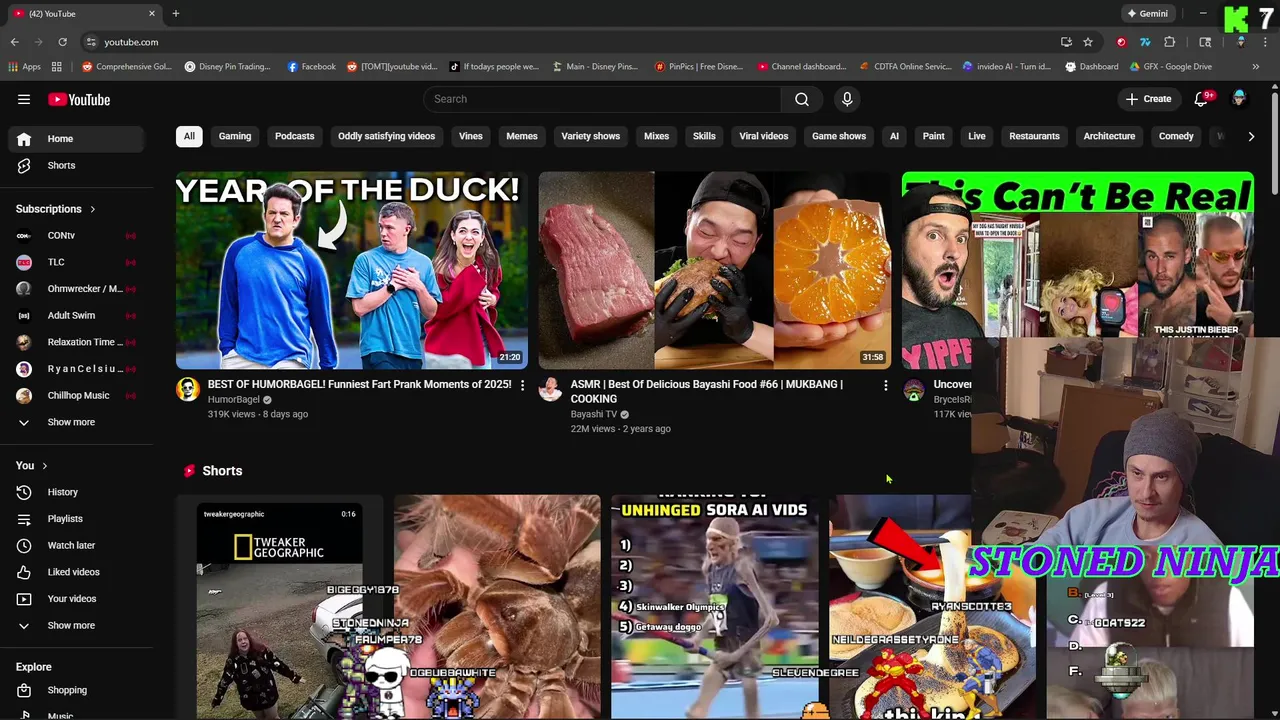
Task: Bookmark this page with star icon
Action: pyautogui.click(x=1088, y=42)
